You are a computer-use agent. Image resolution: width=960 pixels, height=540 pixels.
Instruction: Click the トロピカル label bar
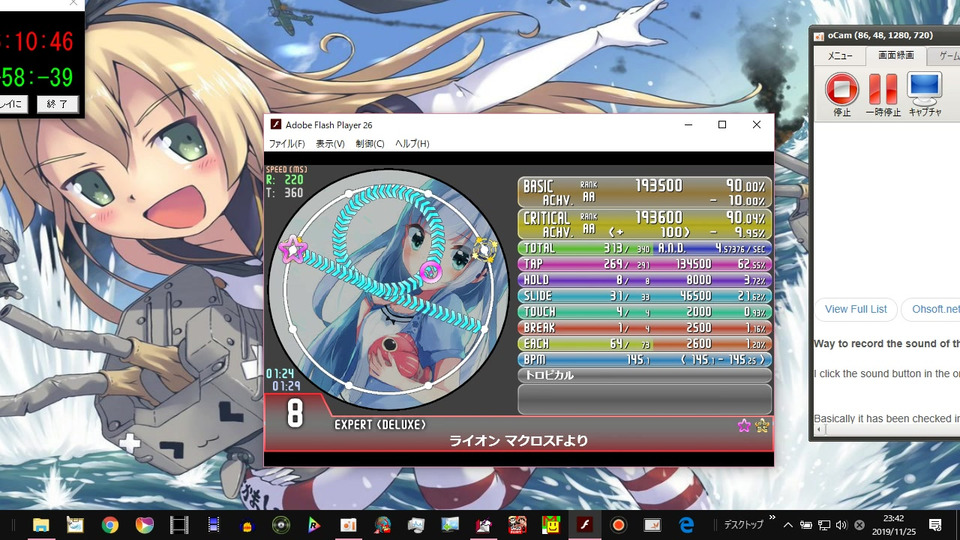645,375
